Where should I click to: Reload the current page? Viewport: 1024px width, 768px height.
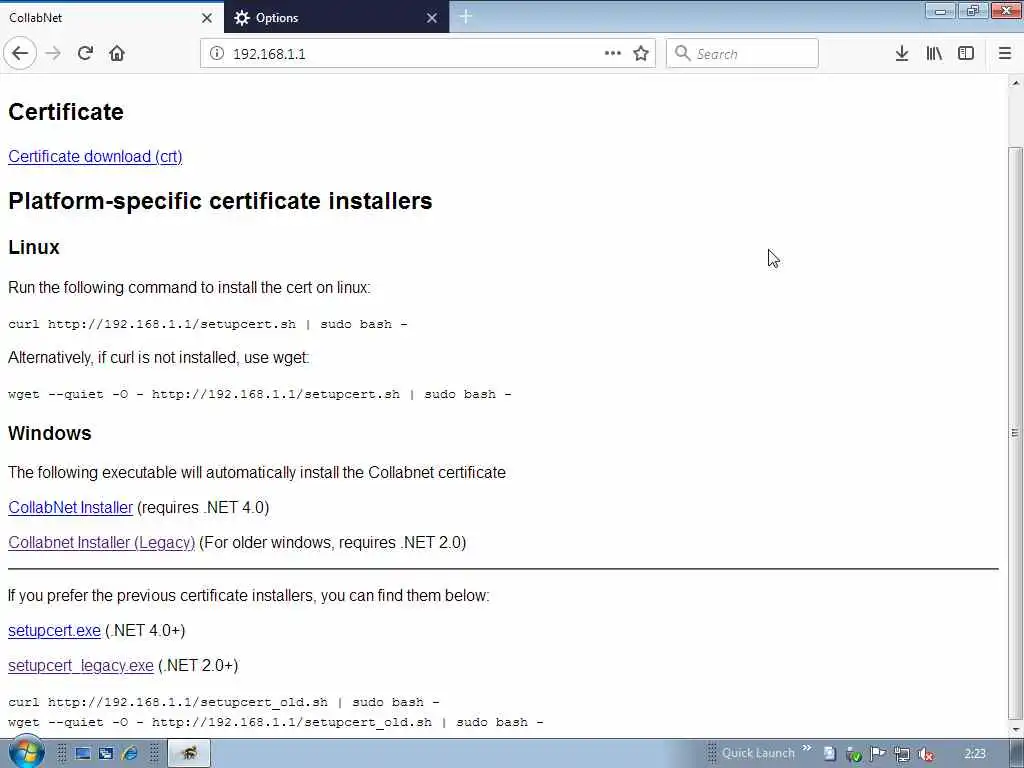tap(85, 53)
